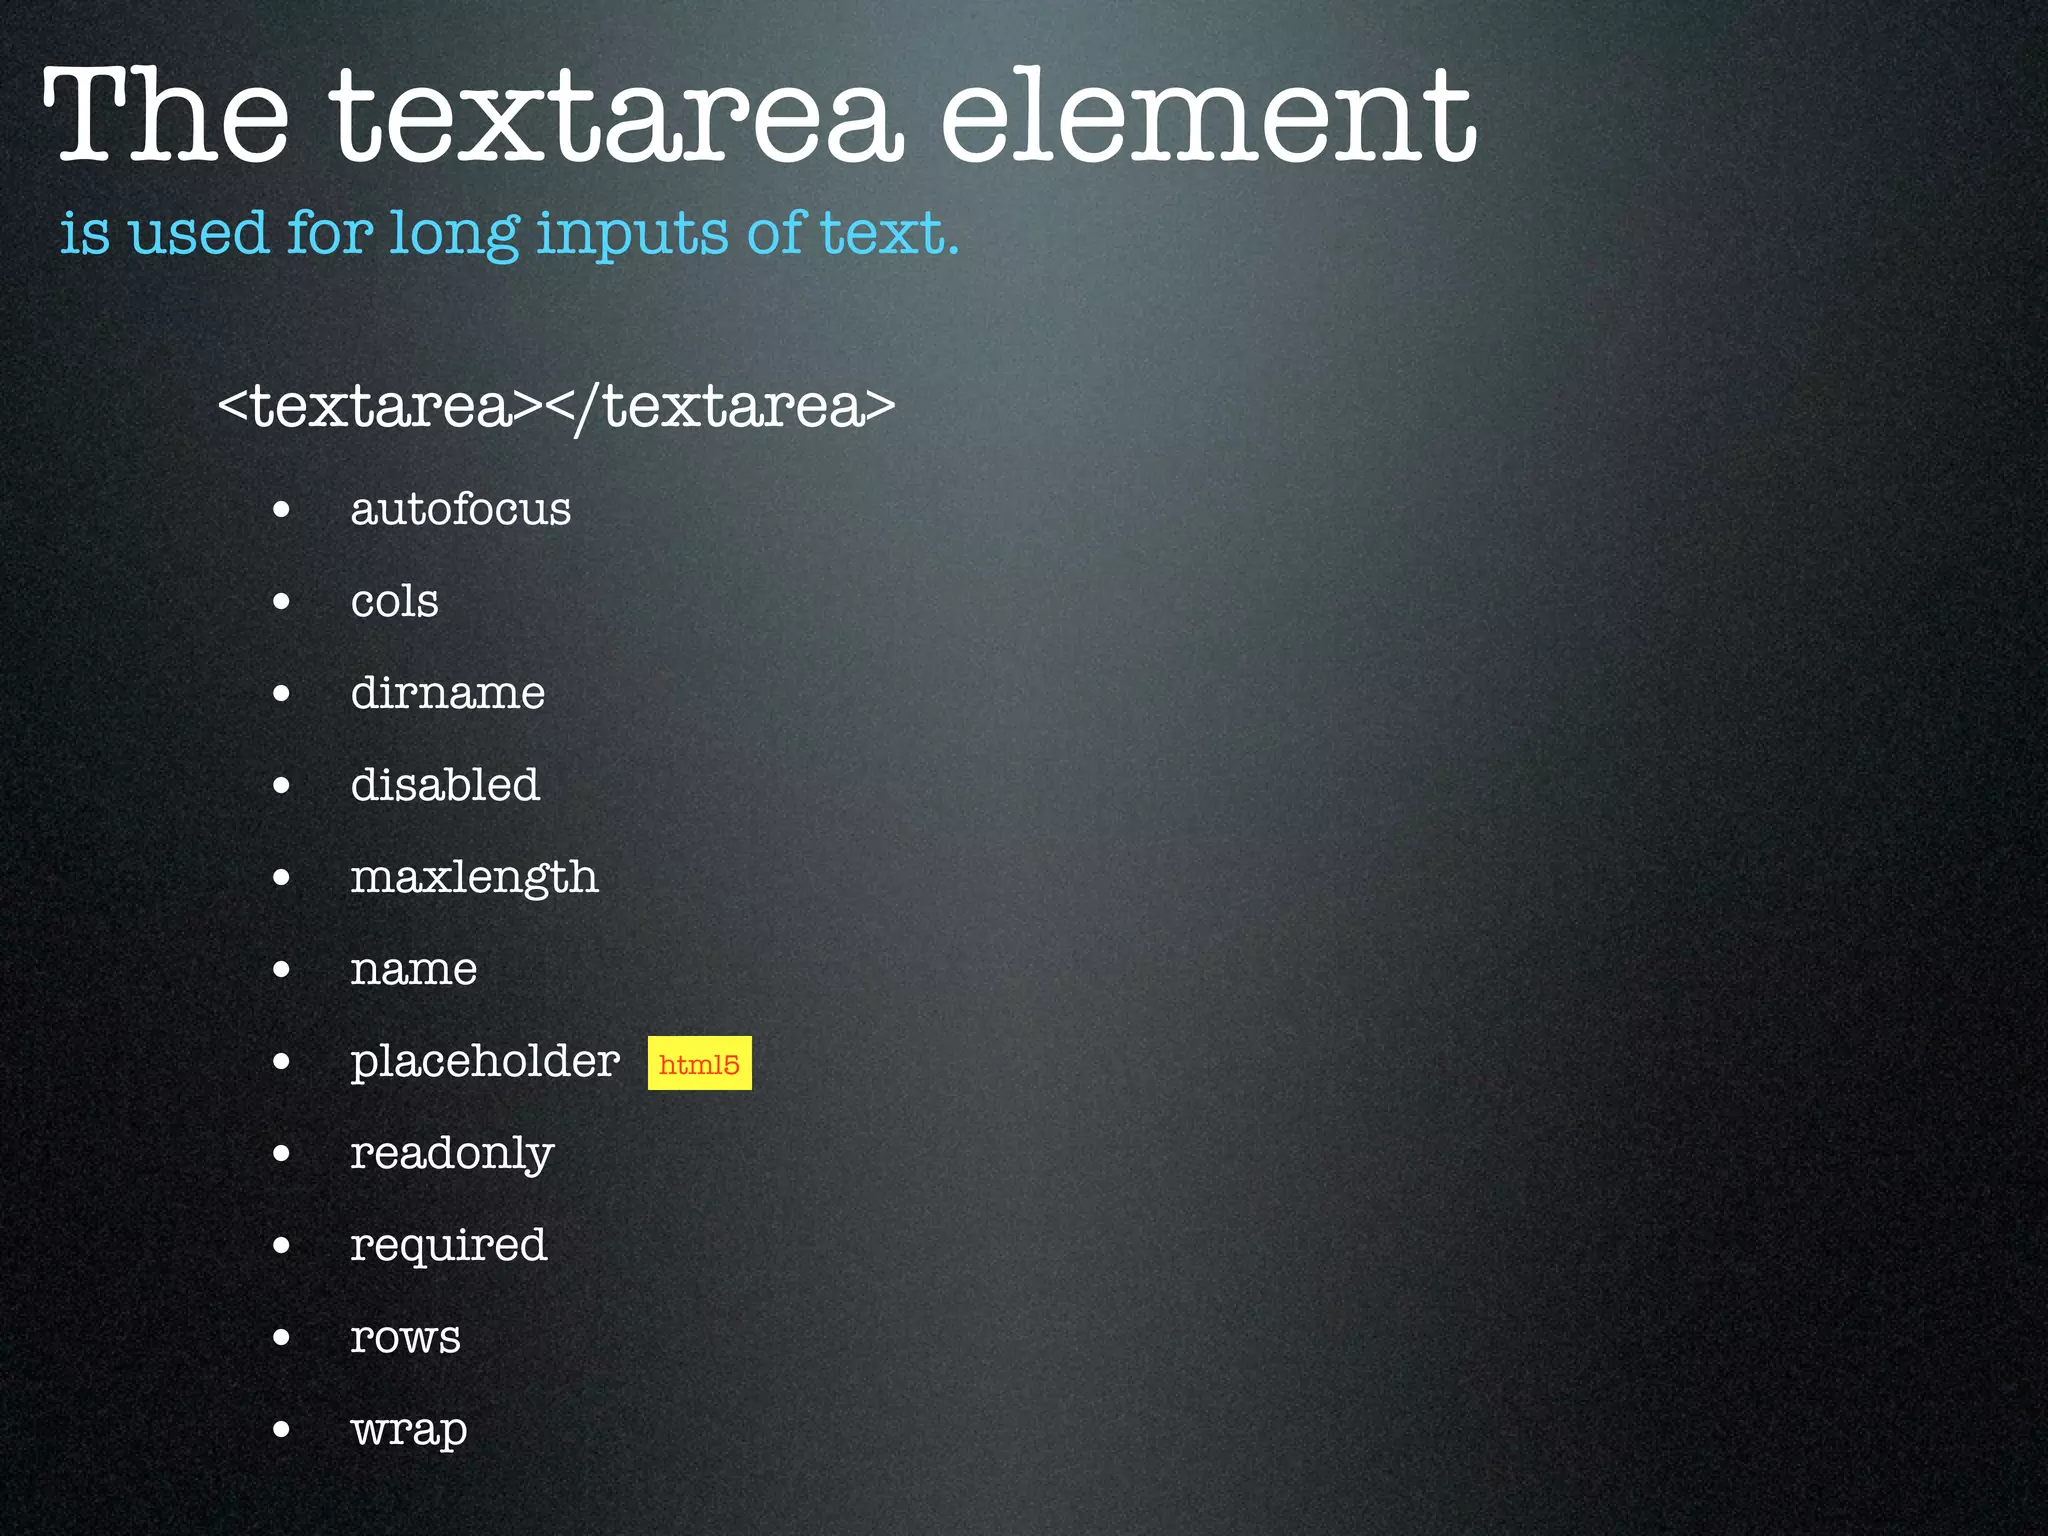Select the 'autofocus' bullet item
This screenshot has height=1536, width=2048.
[460, 509]
